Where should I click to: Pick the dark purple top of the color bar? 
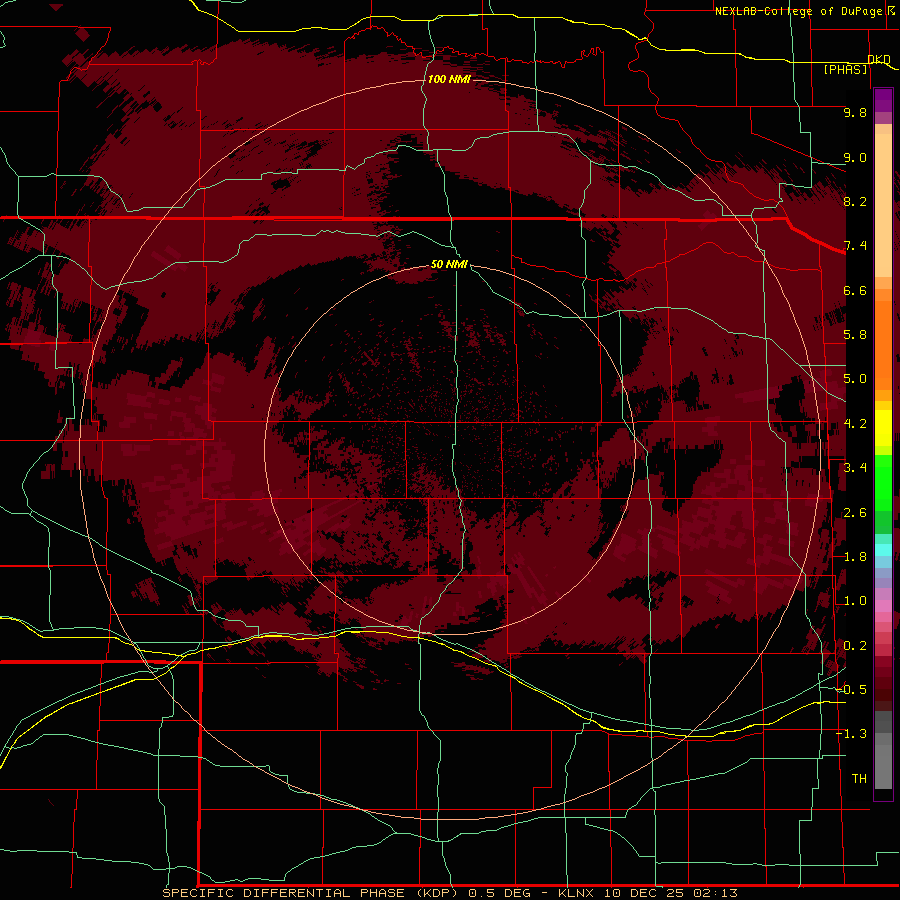tap(883, 100)
